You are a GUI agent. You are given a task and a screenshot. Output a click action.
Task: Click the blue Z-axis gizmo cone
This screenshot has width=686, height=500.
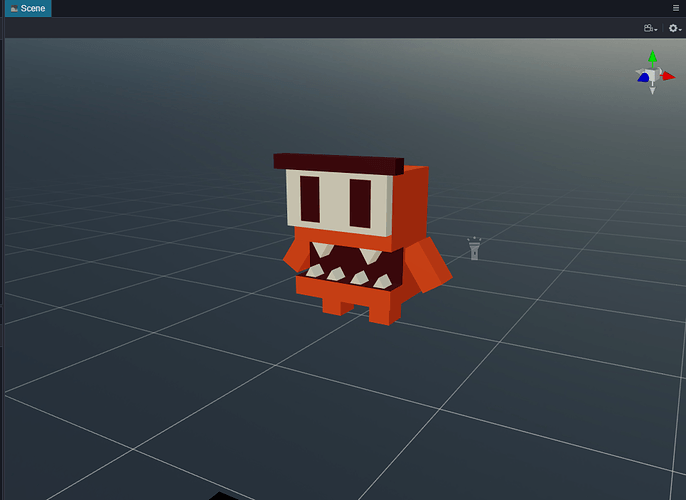pyautogui.click(x=644, y=78)
